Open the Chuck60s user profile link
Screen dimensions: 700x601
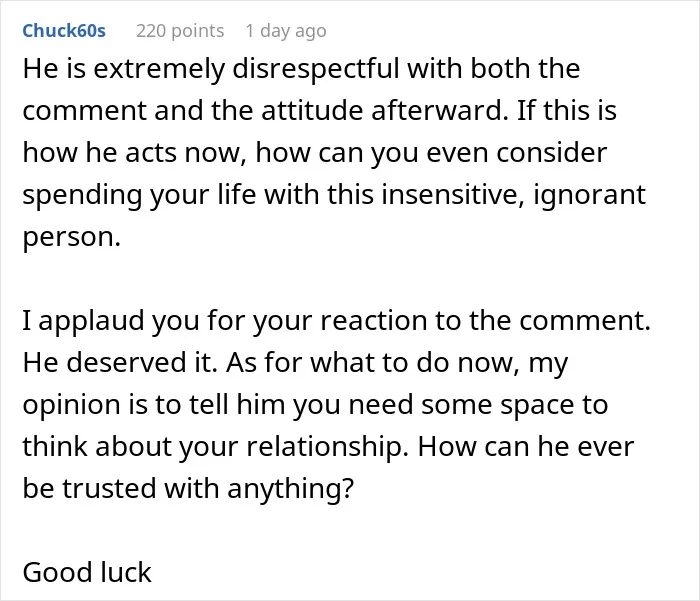tap(64, 31)
